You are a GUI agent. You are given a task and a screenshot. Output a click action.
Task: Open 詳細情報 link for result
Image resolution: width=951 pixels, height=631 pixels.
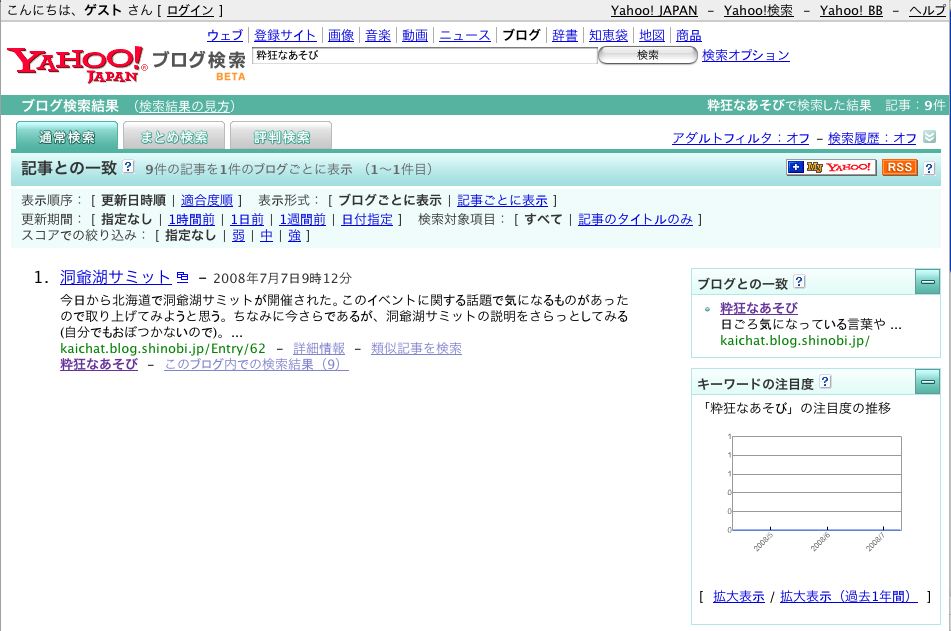click(x=319, y=348)
